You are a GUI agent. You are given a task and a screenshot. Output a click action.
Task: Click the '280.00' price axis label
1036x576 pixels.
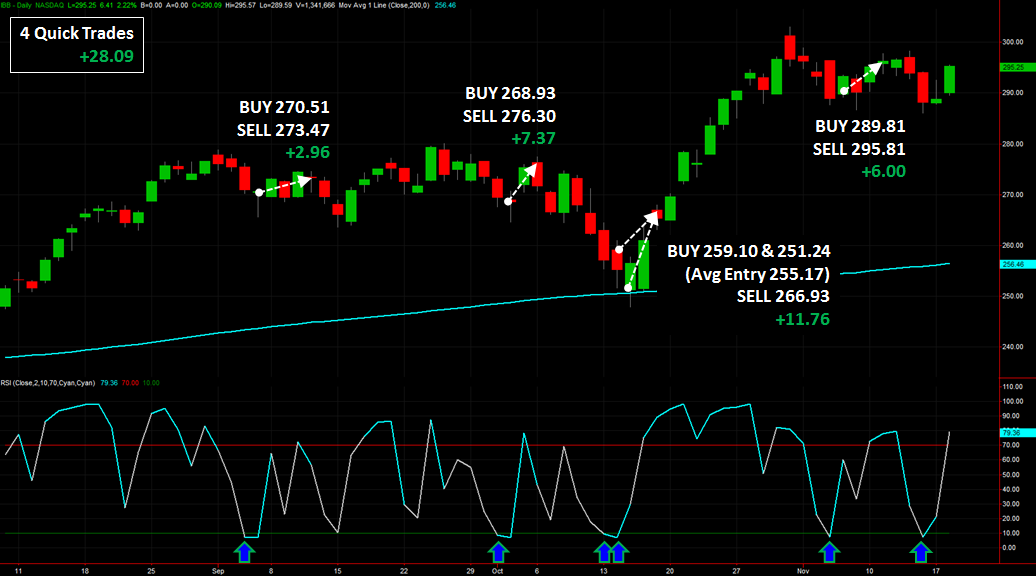pos(1013,144)
